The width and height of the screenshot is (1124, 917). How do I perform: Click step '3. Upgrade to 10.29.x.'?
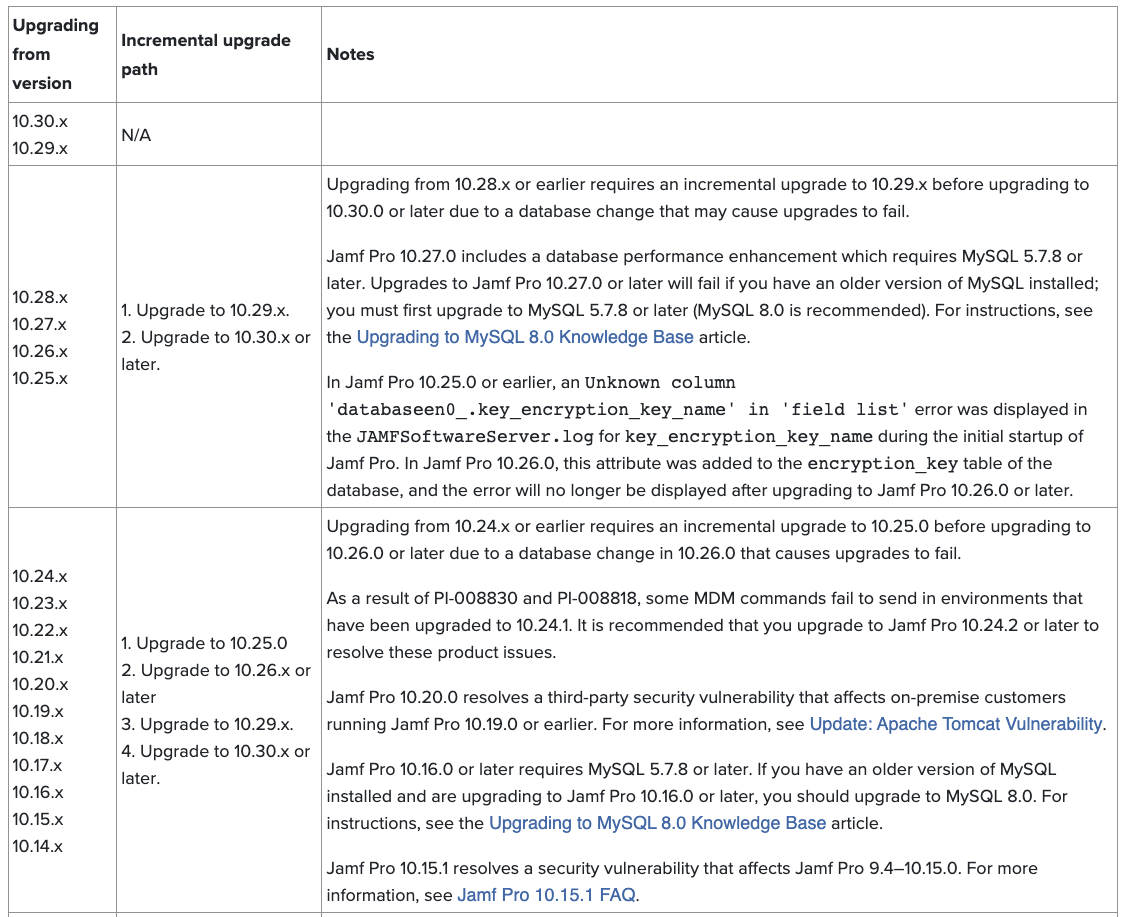(207, 724)
